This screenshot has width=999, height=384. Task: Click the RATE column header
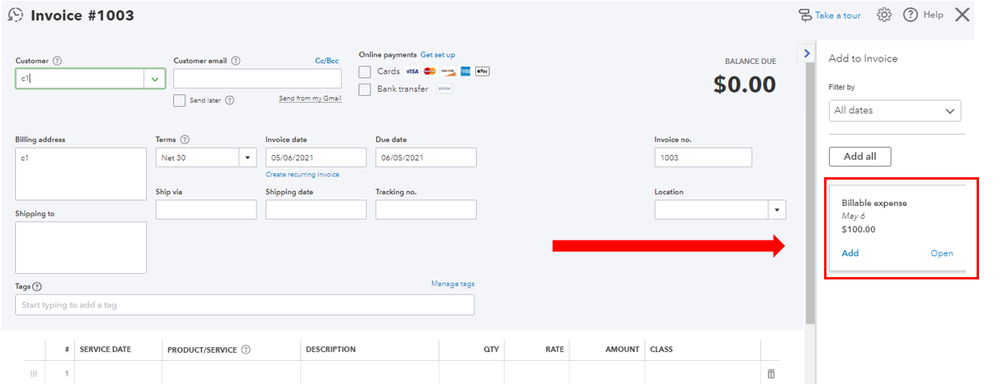(x=554, y=350)
